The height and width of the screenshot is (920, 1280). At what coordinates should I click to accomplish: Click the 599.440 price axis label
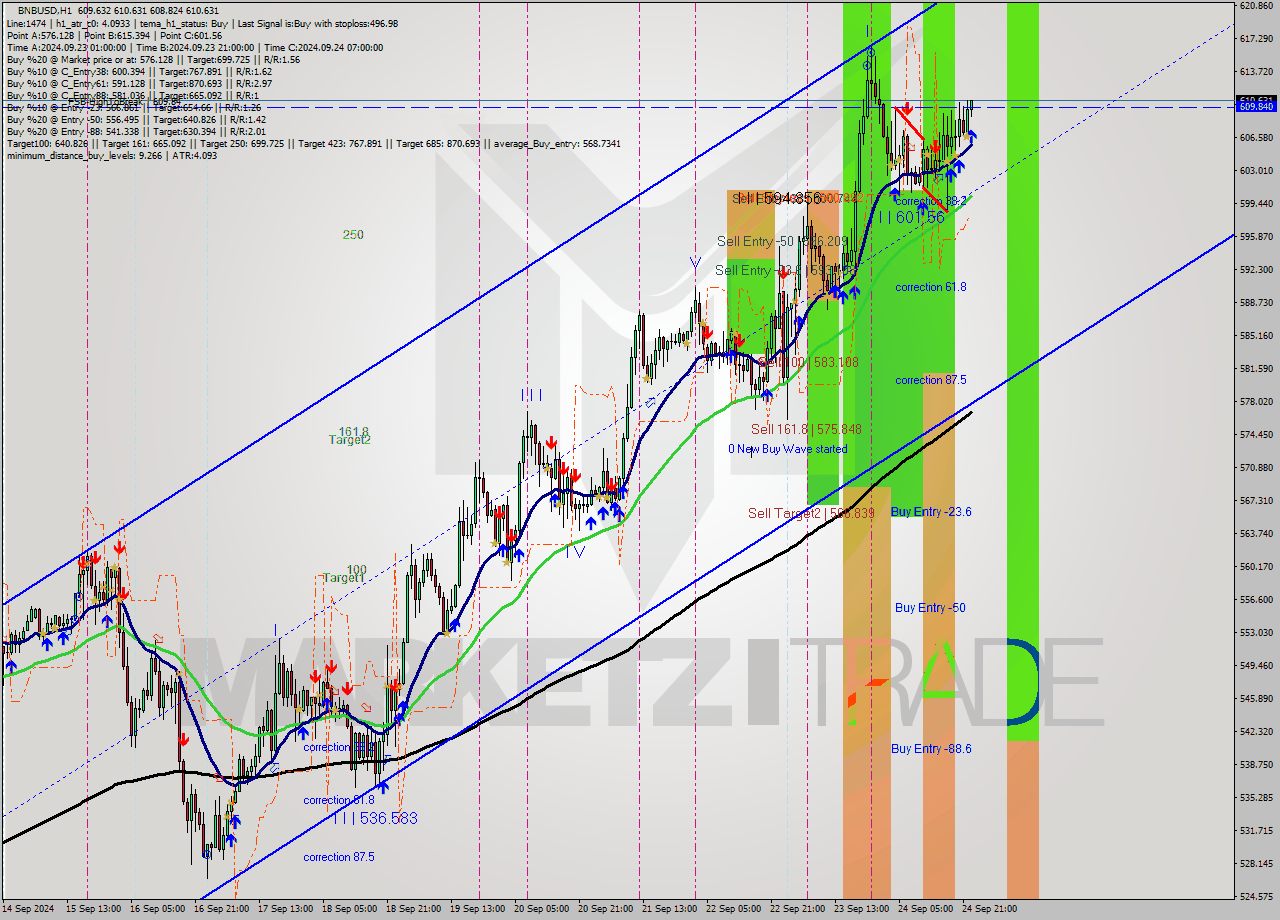tap(1256, 203)
